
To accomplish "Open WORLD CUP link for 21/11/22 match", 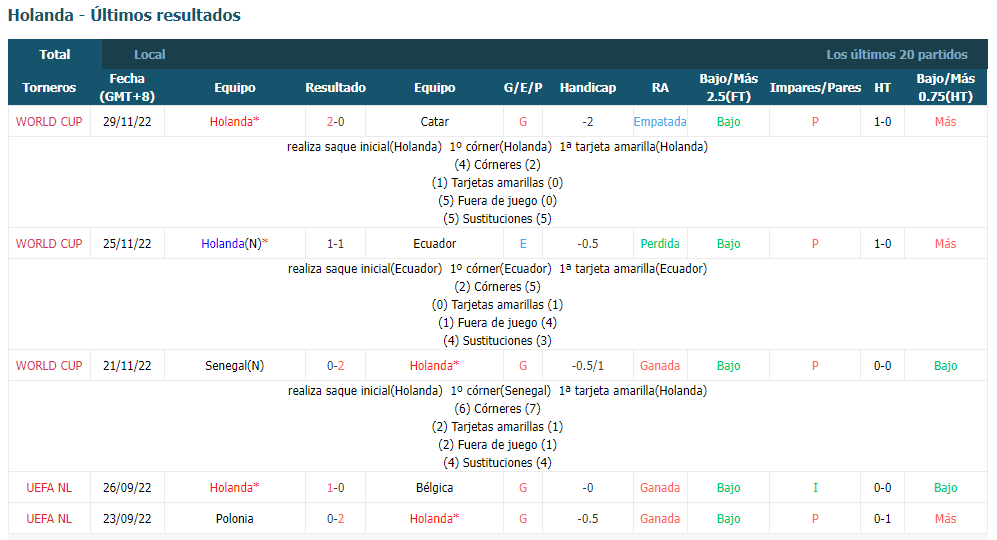I will (49, 366).
